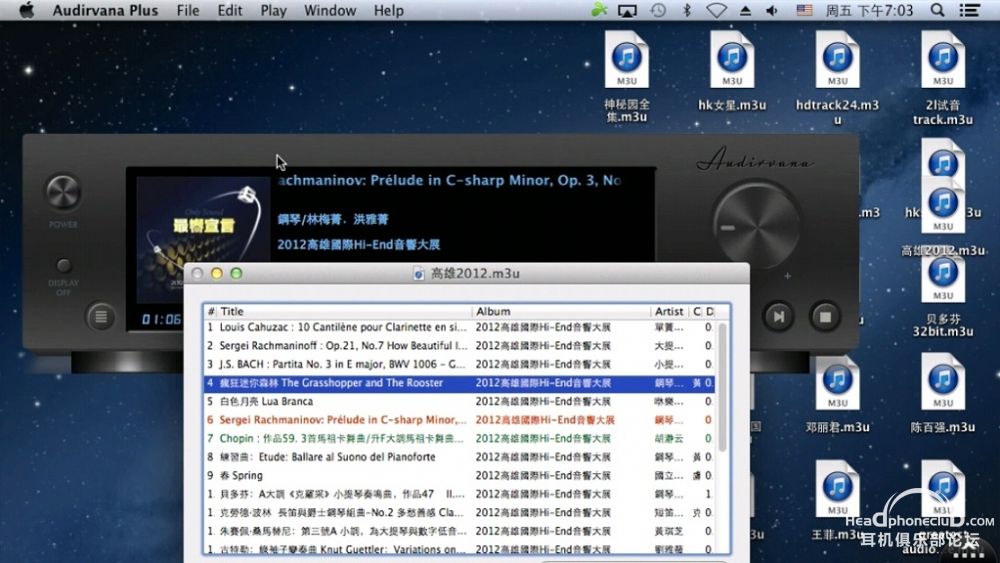Select track Chopin 作品59 in playlist
This screenshot has width=1000, height=563.
pos(459,438)
